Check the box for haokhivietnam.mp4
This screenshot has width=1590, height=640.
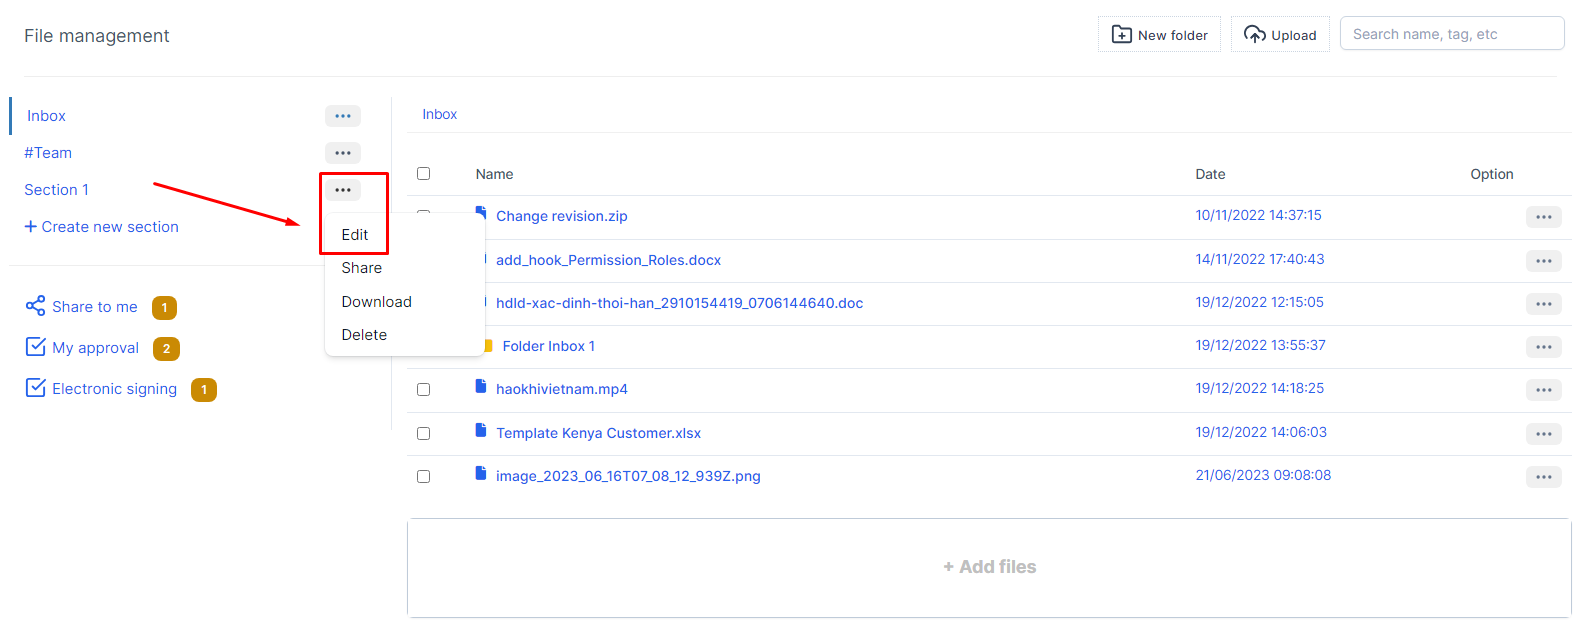(423, 390)
